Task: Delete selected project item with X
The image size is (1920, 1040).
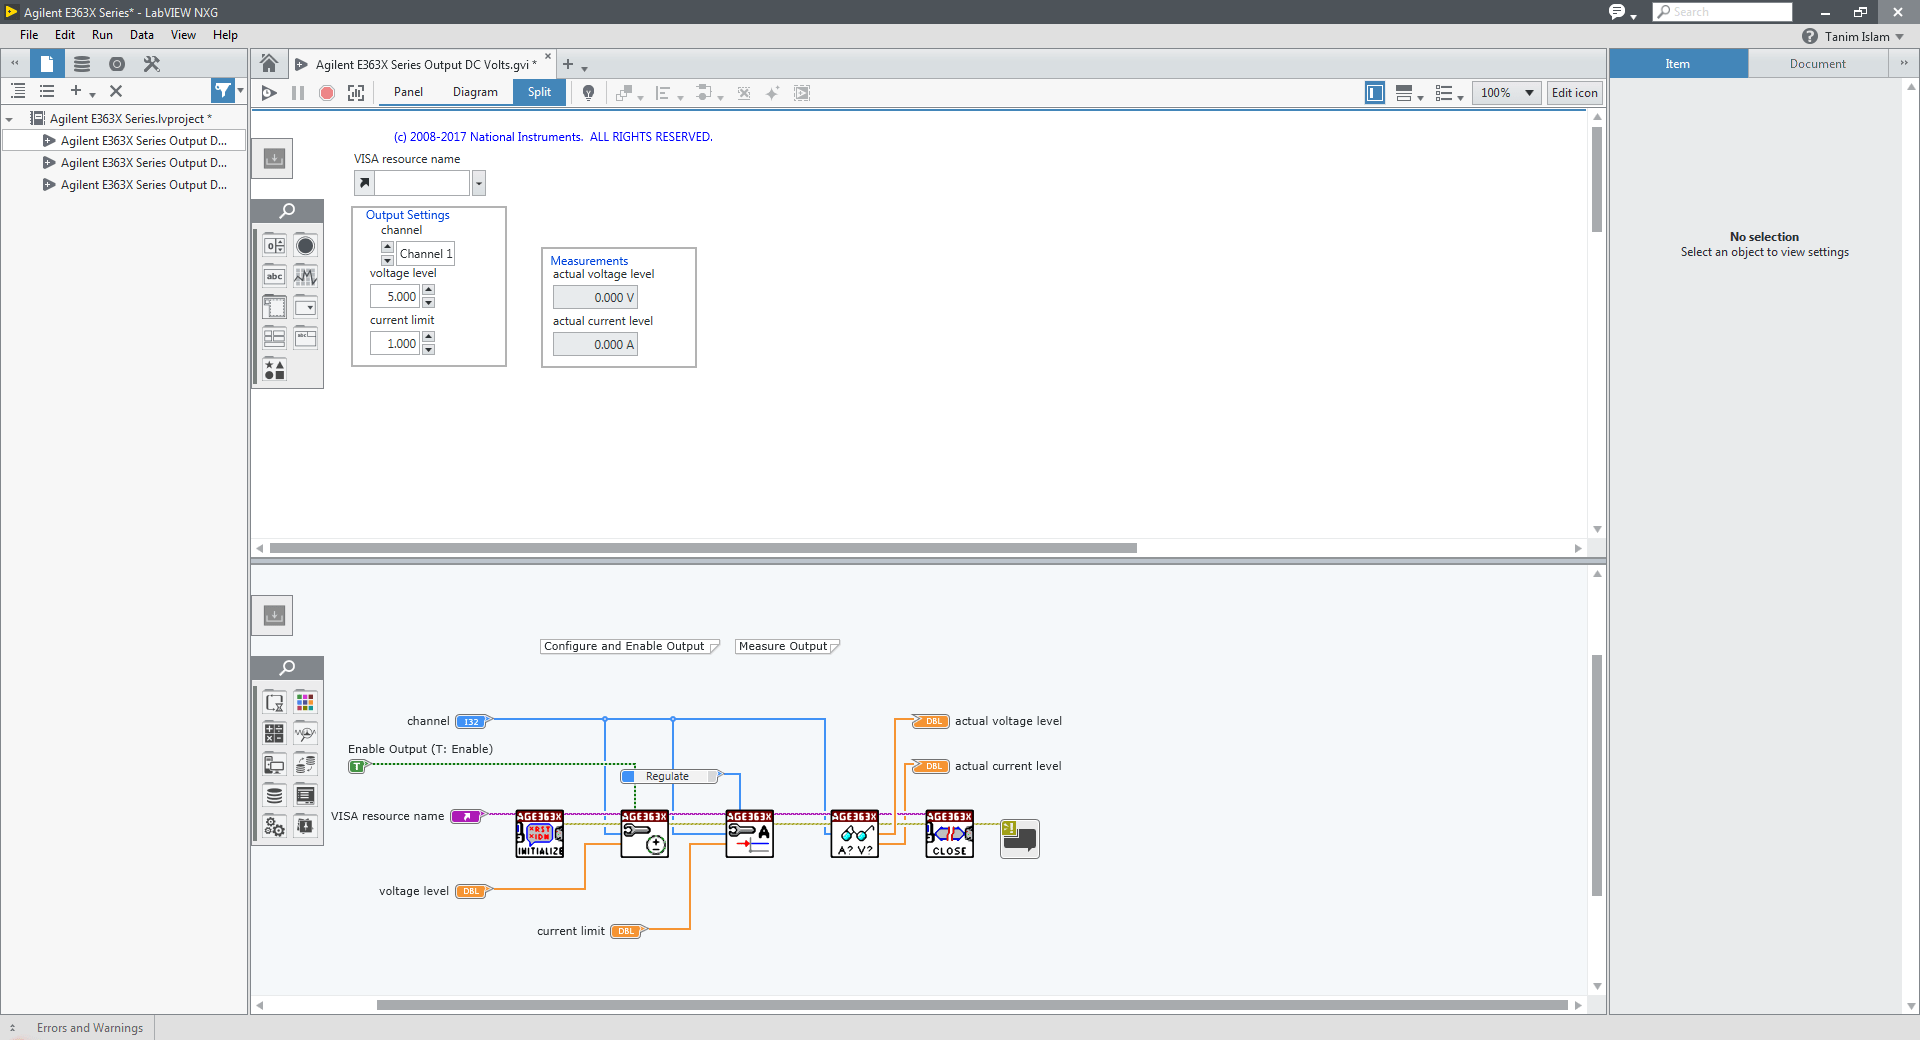Action: [116, 91]
